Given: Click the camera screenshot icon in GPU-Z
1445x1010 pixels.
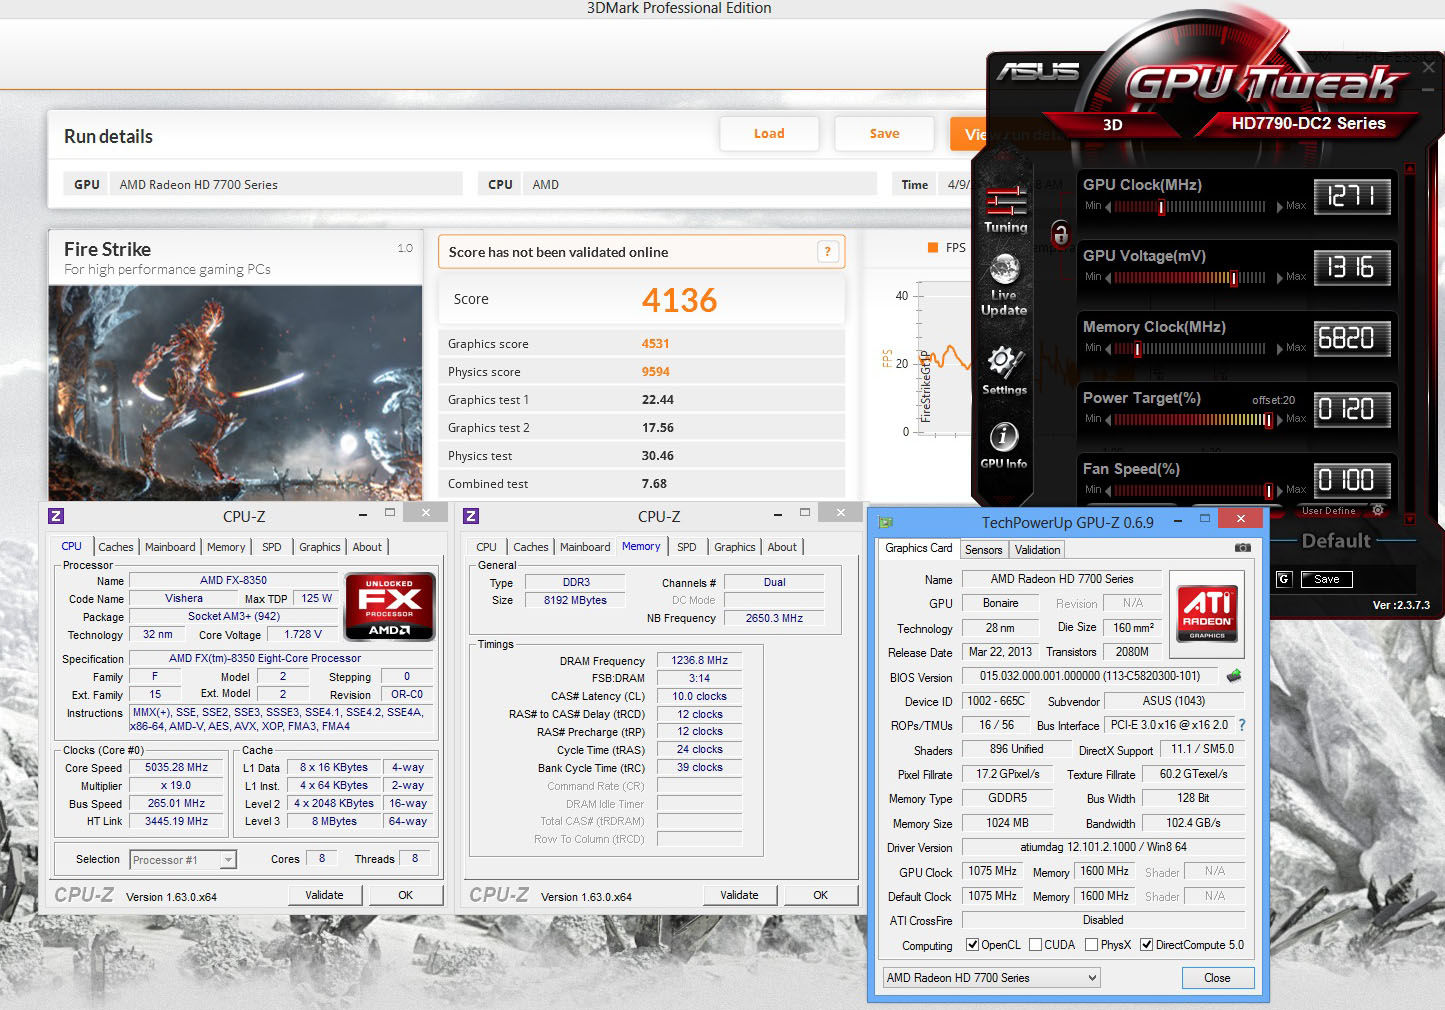Looking at the screenshot, I should [x=1242, y=548].
